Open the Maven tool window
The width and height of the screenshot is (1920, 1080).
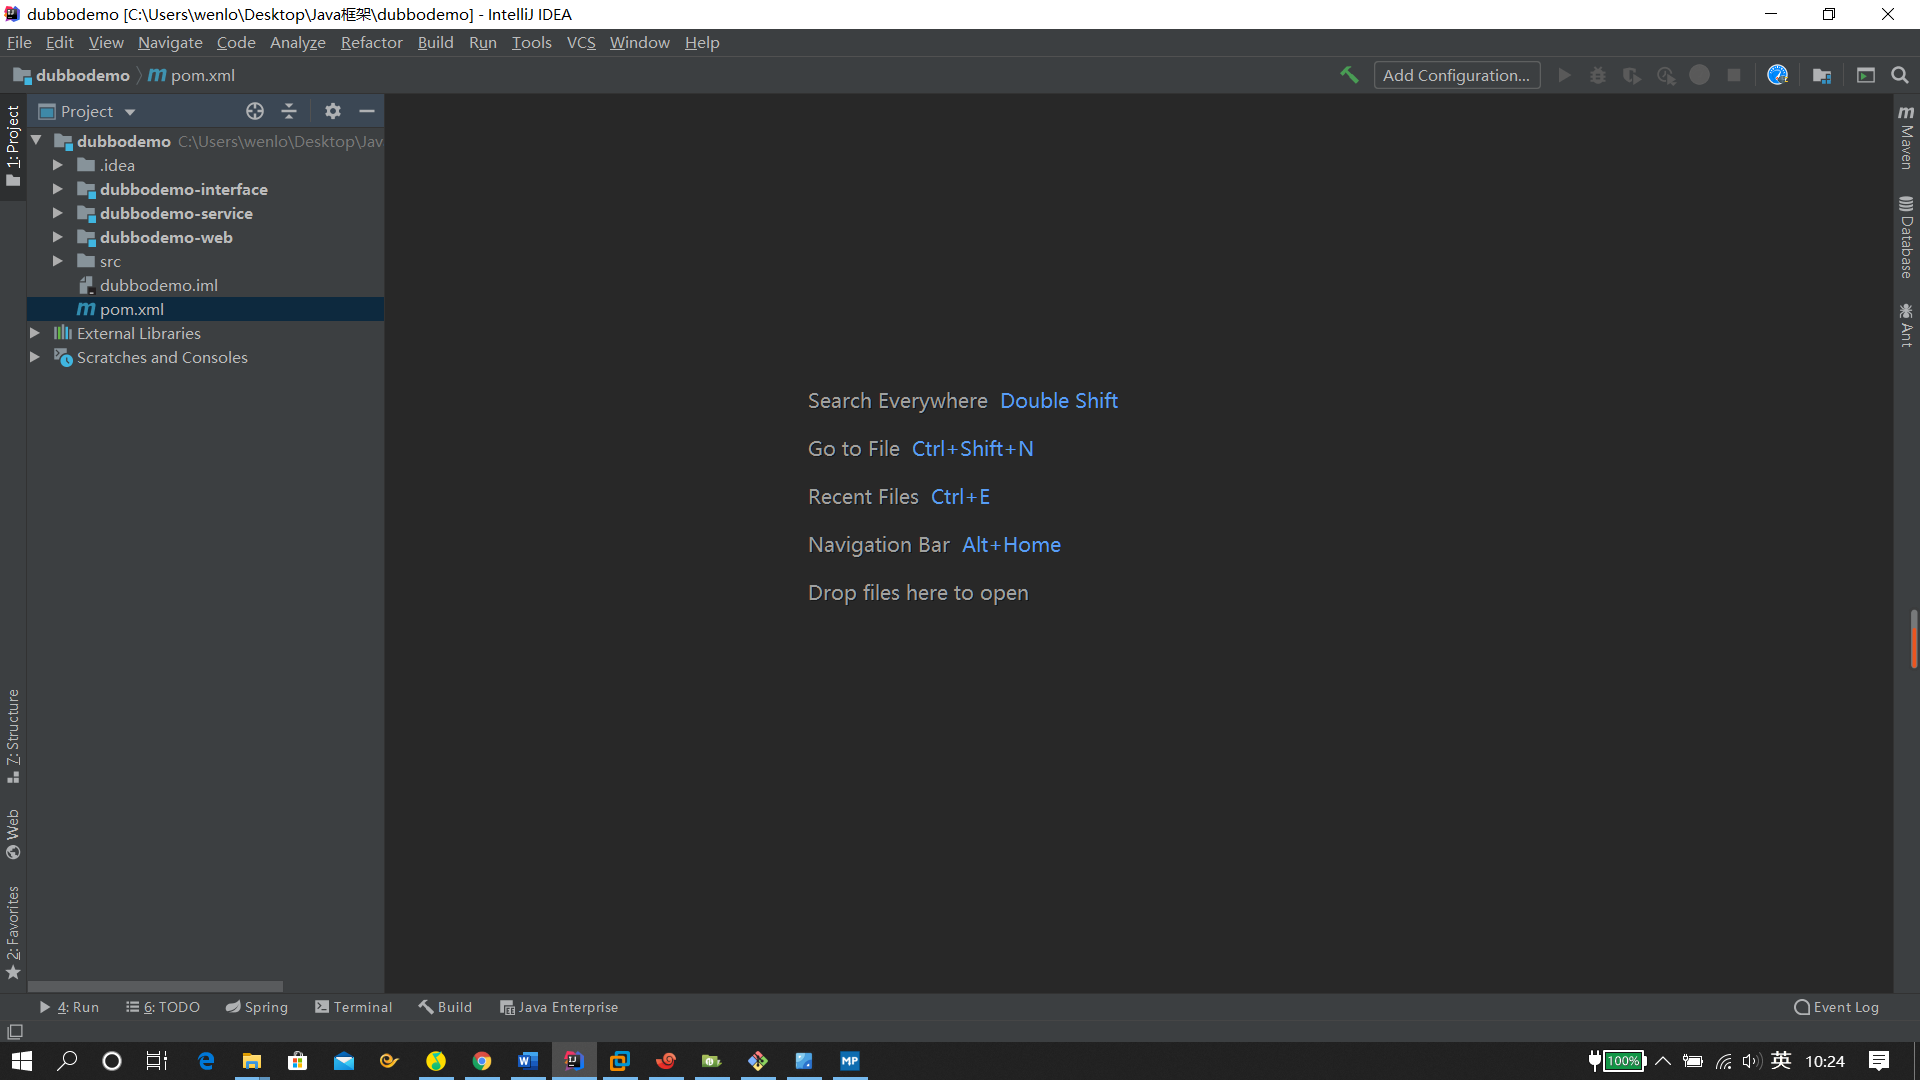click(x=1906, y=138)
